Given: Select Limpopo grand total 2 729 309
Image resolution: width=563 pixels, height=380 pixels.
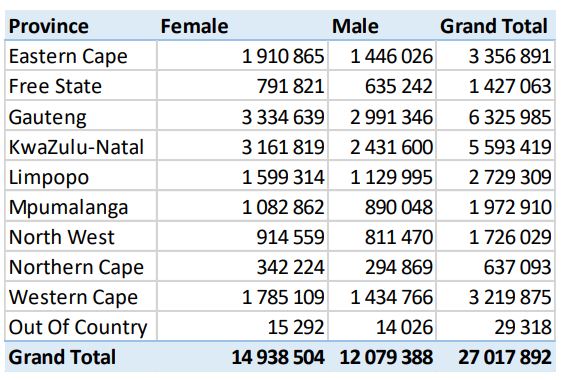Looking at the screenshot, I should pos(510,177).
